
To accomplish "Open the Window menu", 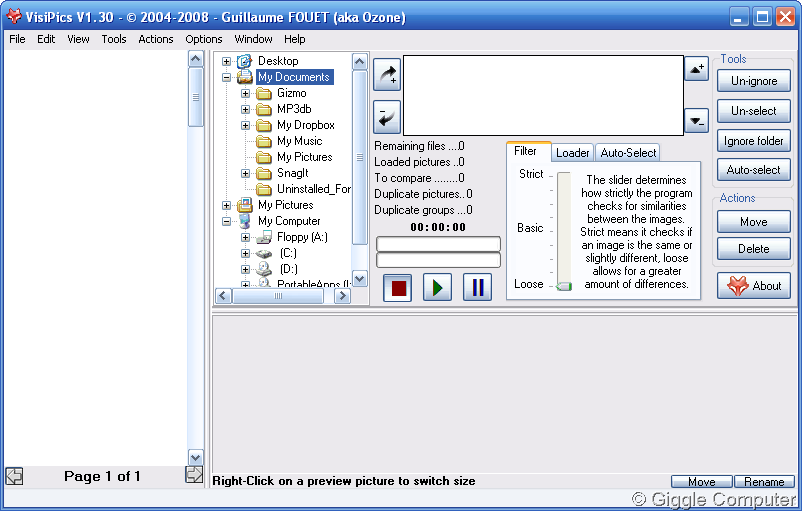I will pyautogui.click(x=253, y=39).
